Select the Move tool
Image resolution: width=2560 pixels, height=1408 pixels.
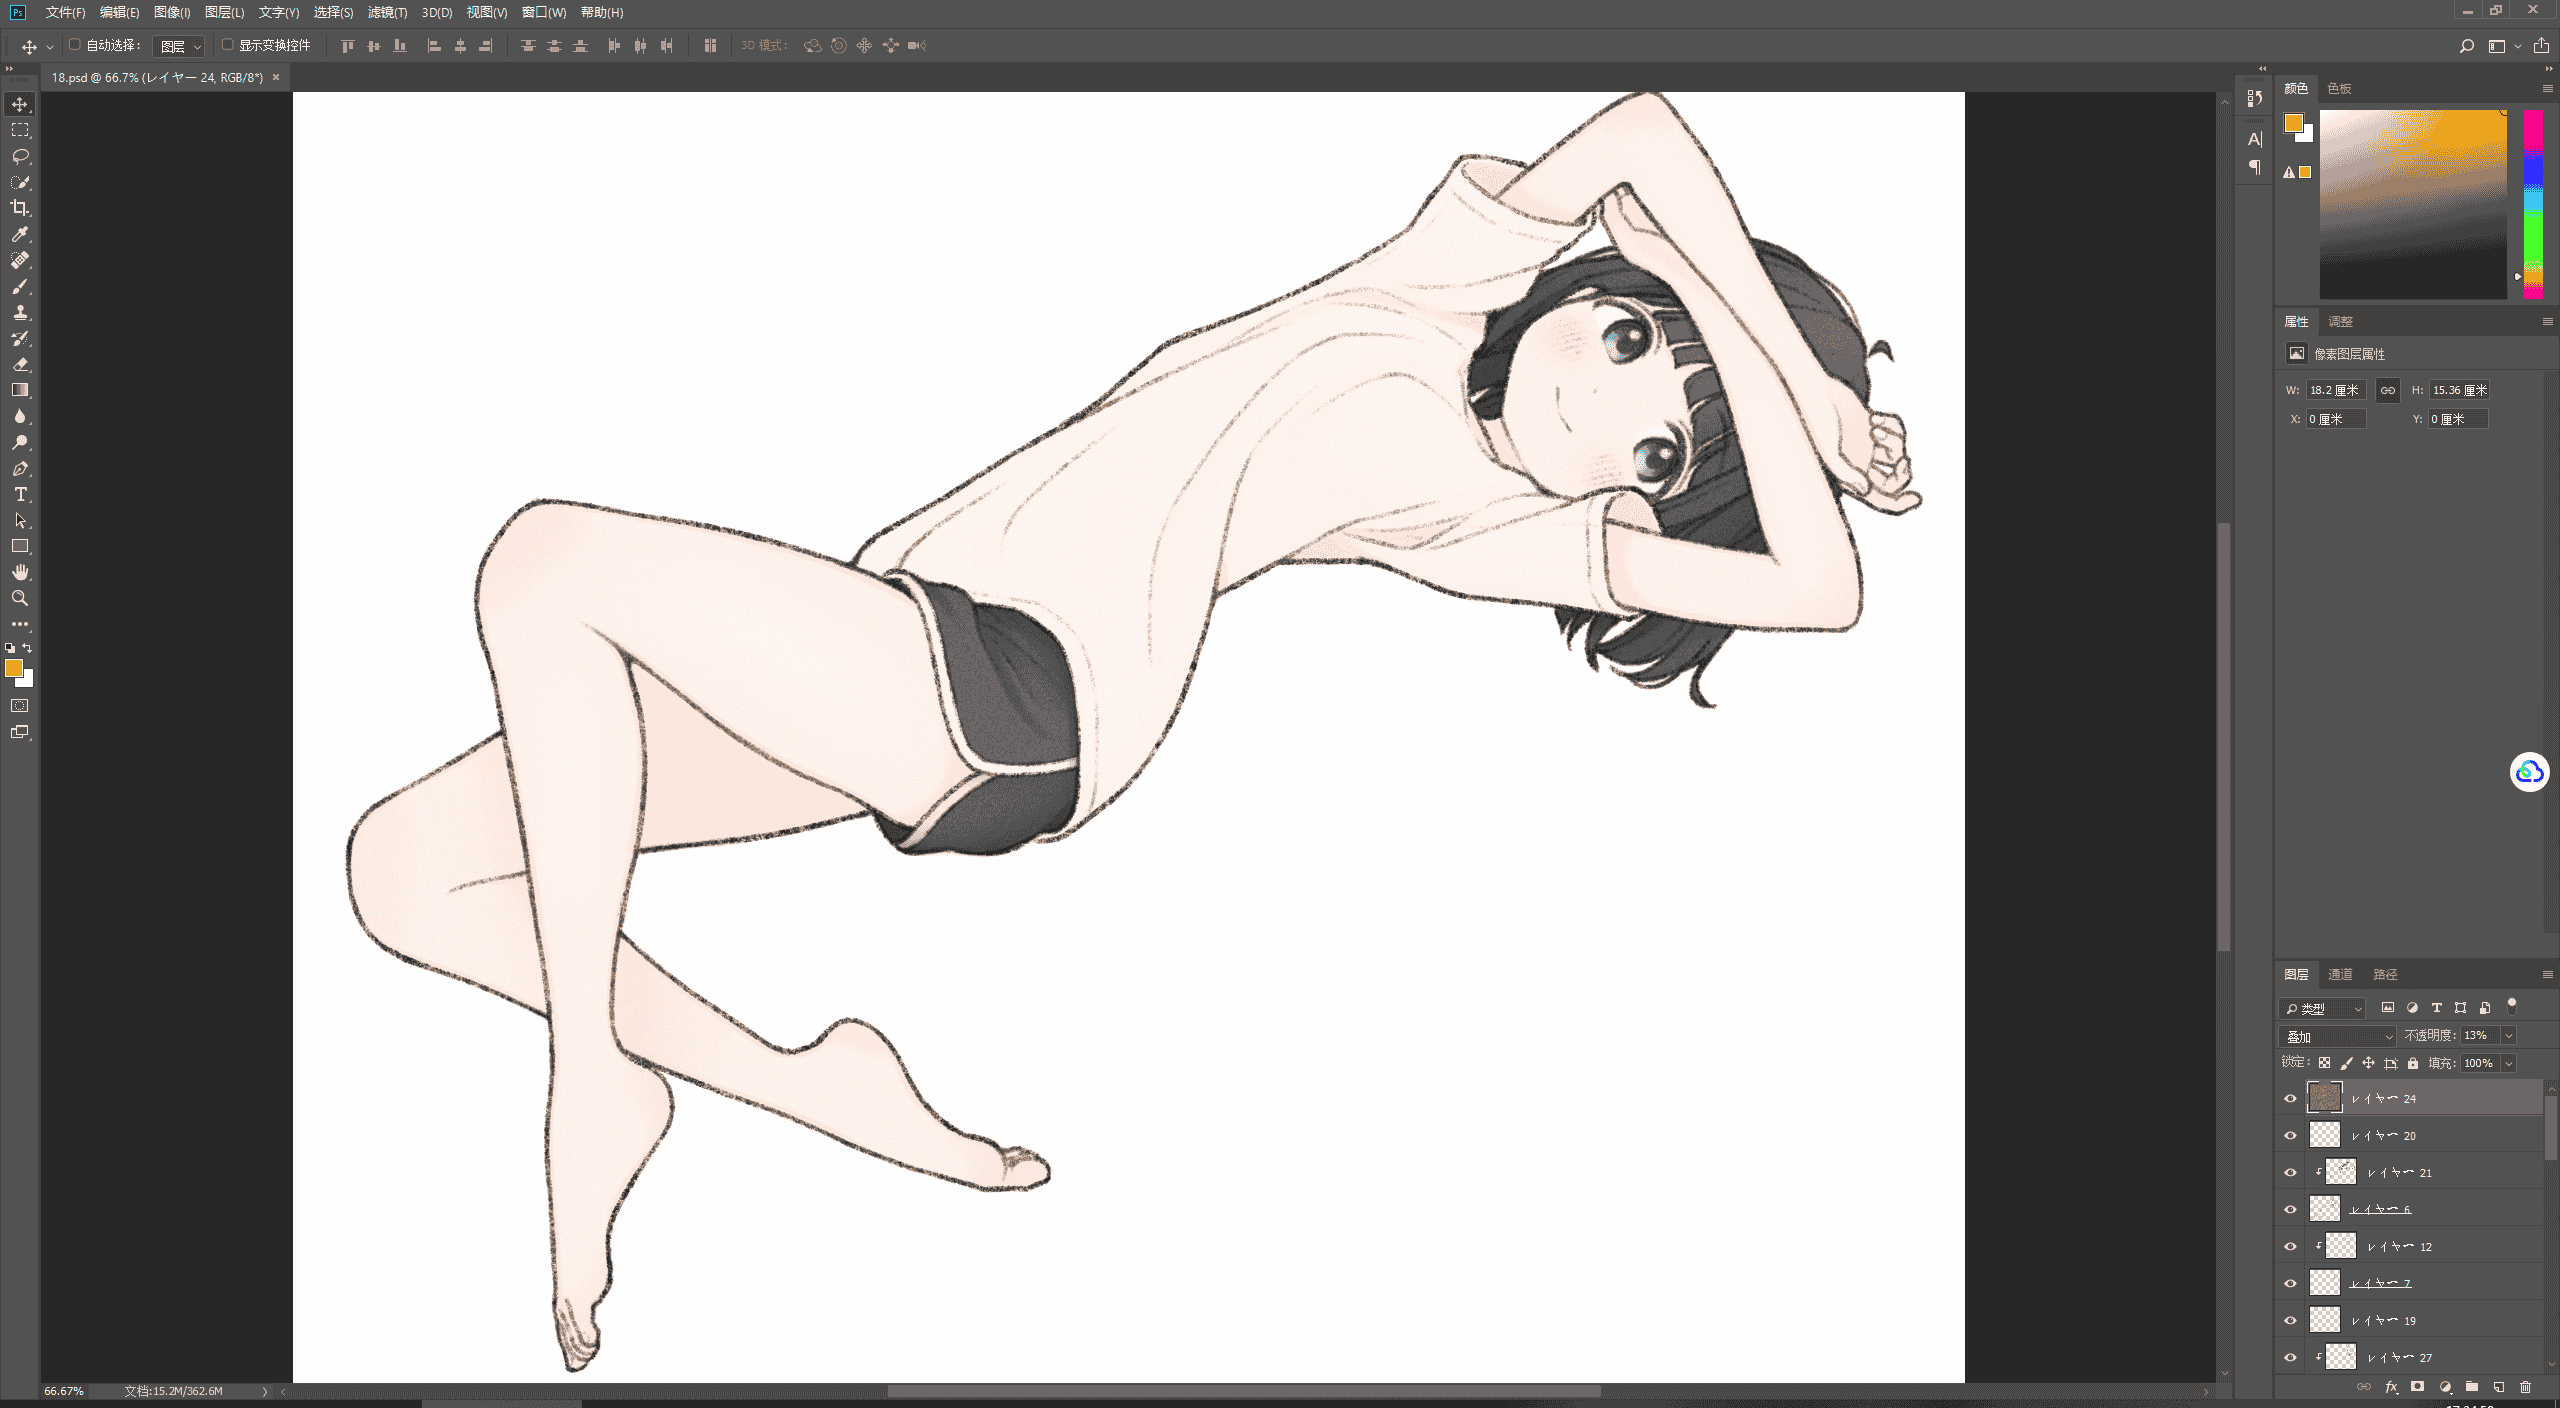pos(20,104)
